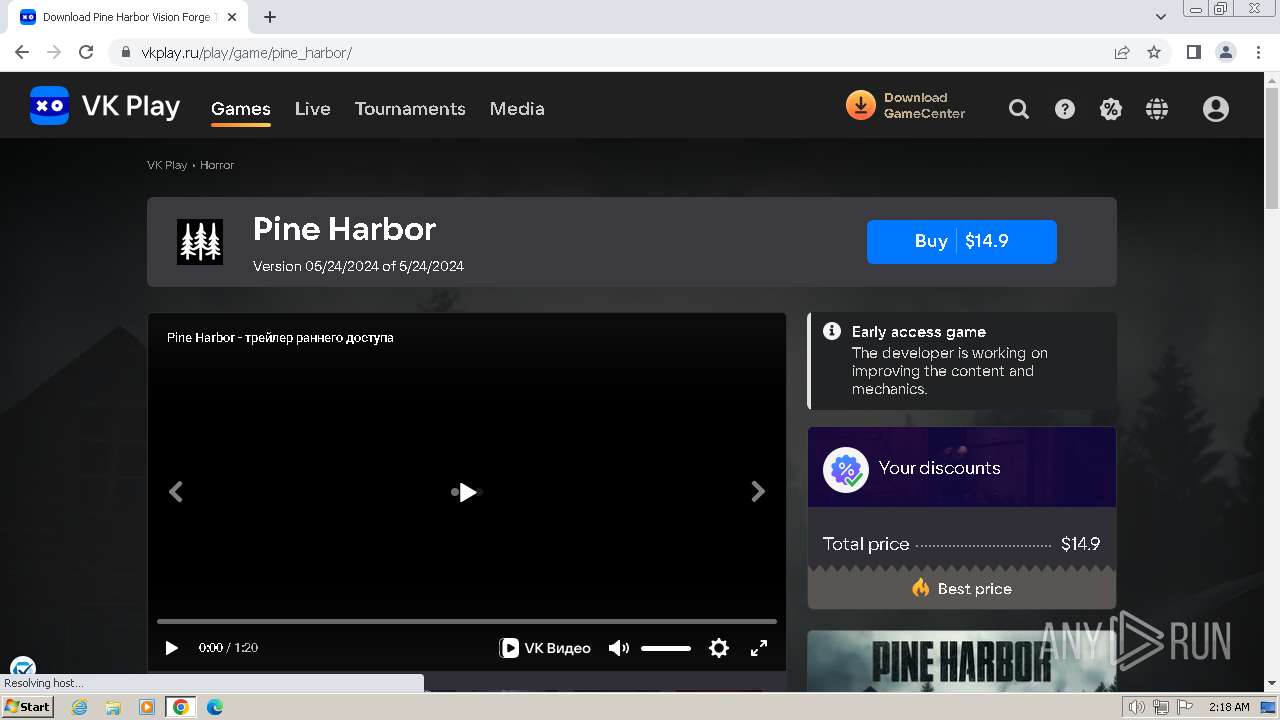Image resolution: width=1280 pixels, height=720 pixels.
Task: Show previous media with left arrow
Action: coord(176,491)
